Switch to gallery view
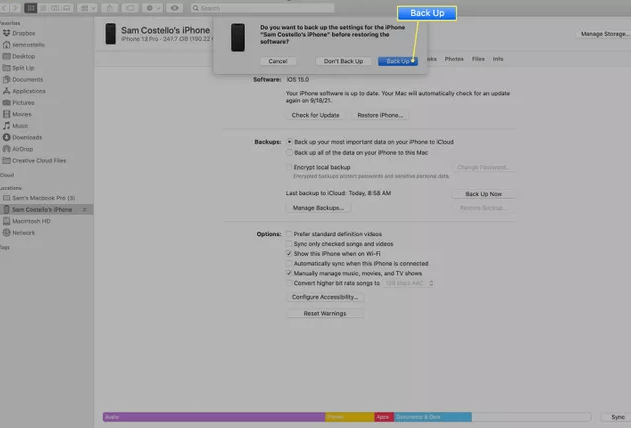This screenshot has width=631, height=428. pos(67,8)
